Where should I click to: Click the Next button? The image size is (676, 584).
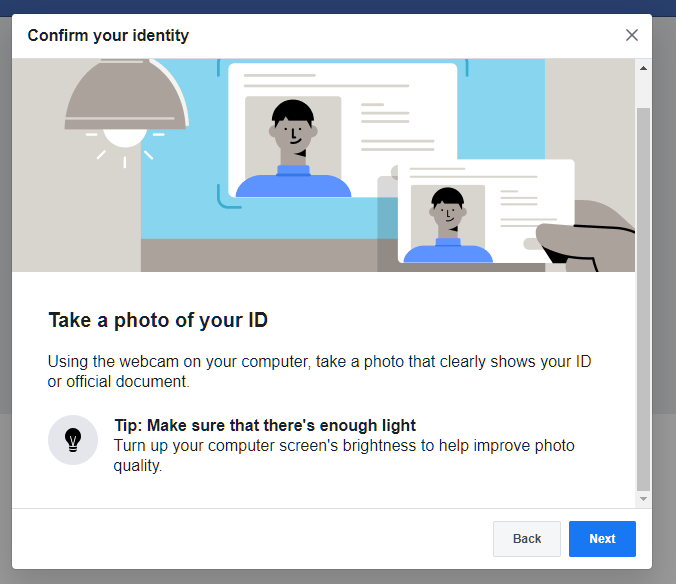pos(602,539)
